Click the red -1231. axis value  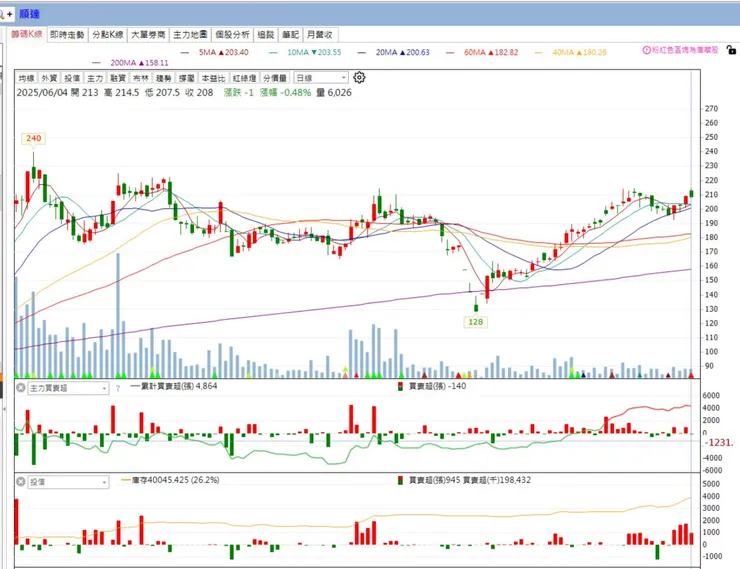(x=719, y=443)
